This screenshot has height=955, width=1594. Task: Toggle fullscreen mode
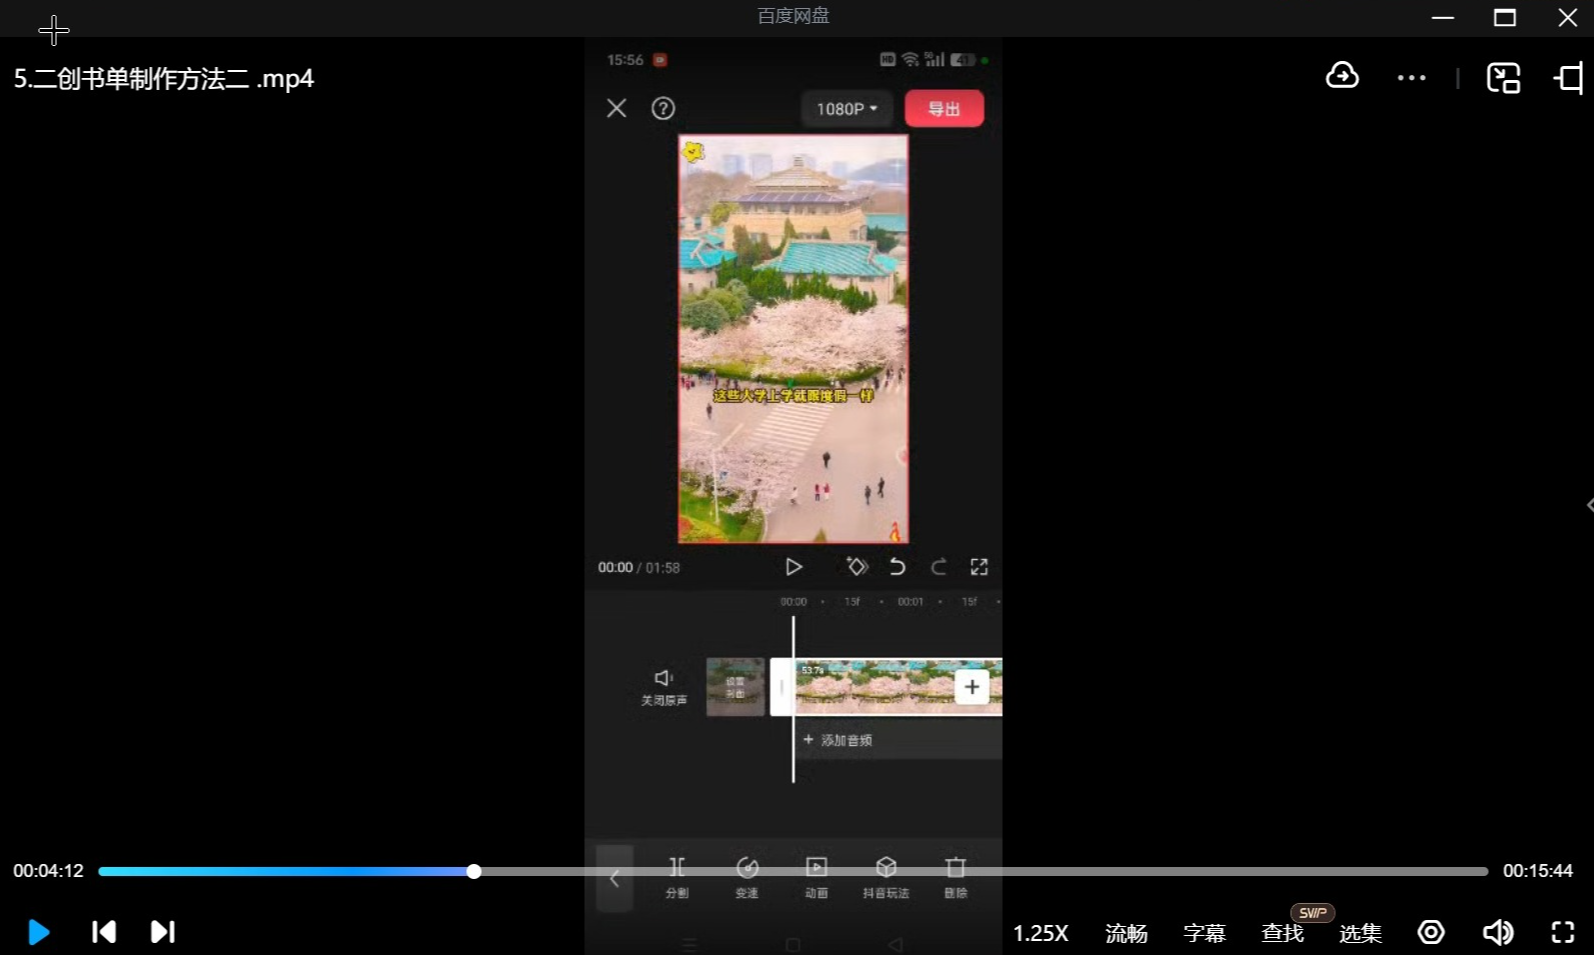pyautogui.click(x=1562, y=932)
